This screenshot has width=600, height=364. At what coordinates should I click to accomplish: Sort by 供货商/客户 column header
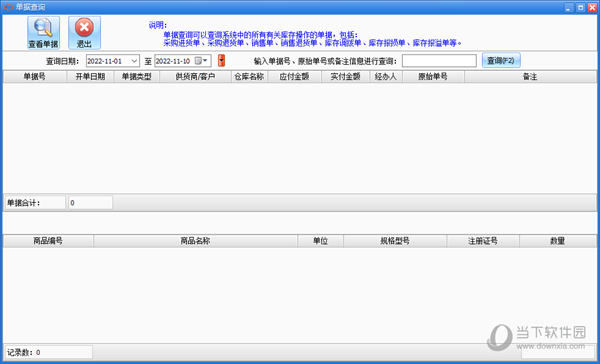195,77
